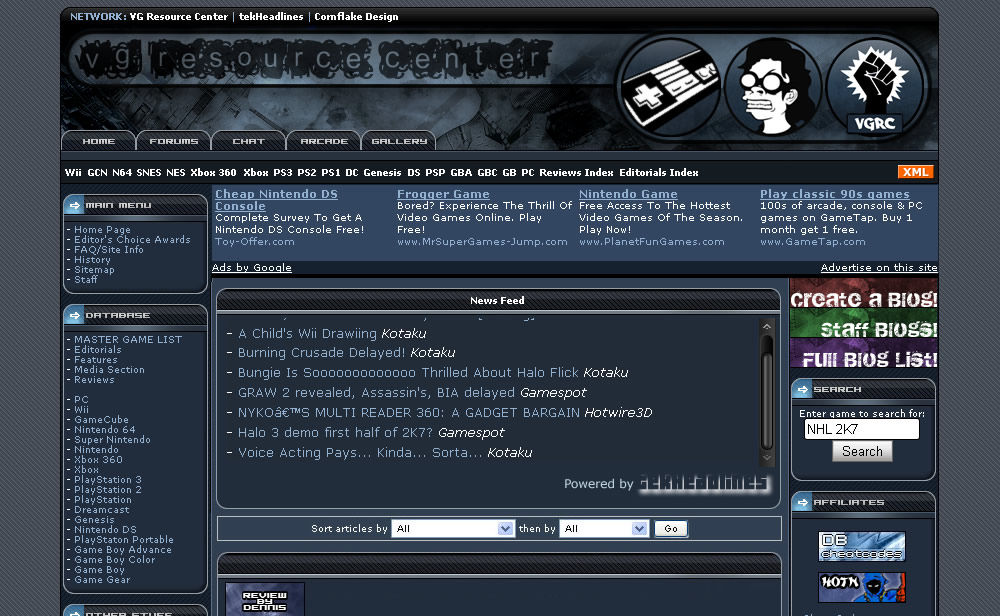Click the game search input field
Image resolution: width=1000 pixels, height=616 pixels.
click(x=862, y=429)
